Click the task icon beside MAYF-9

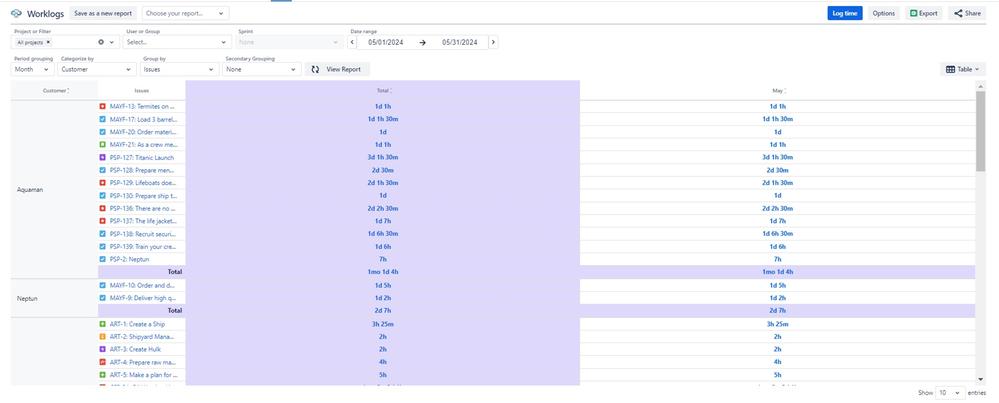coord(103,298)
